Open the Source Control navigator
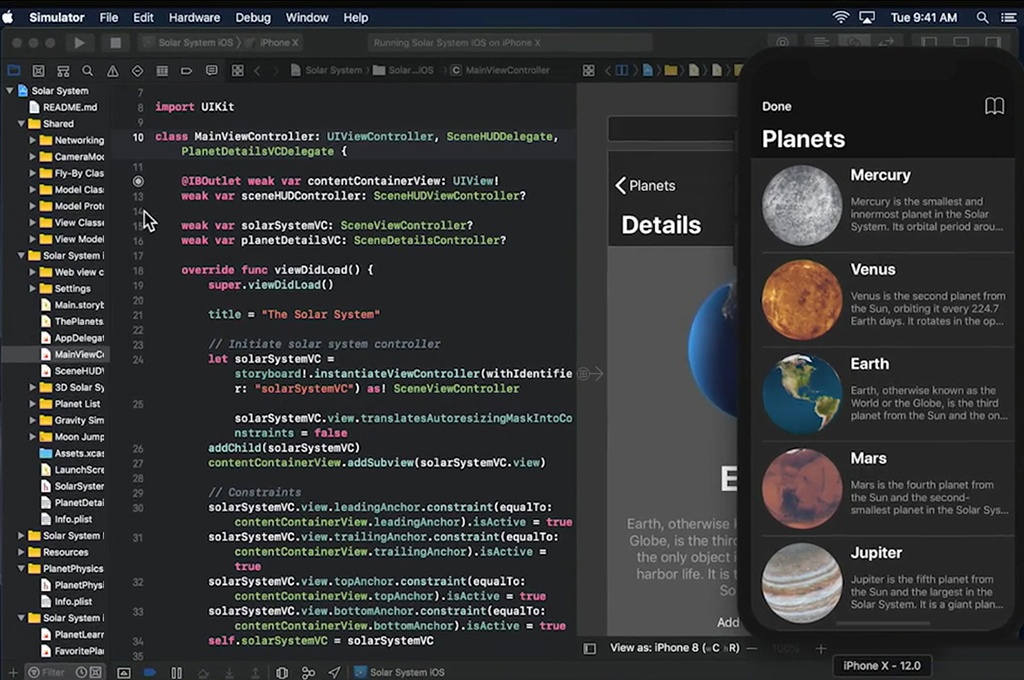 click(x=39, y=71)
